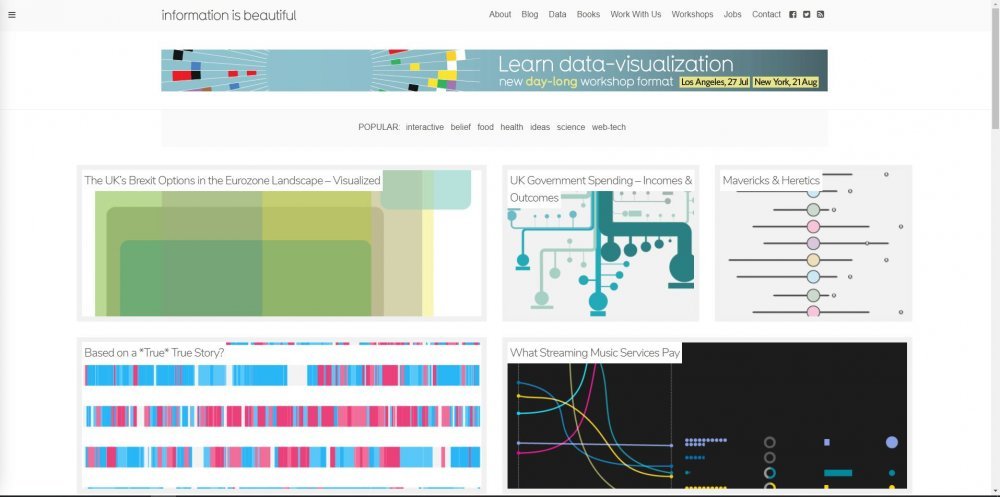Open the About menu item
The height and width of the screenshot is (497, 1000).
click(500, 14)
